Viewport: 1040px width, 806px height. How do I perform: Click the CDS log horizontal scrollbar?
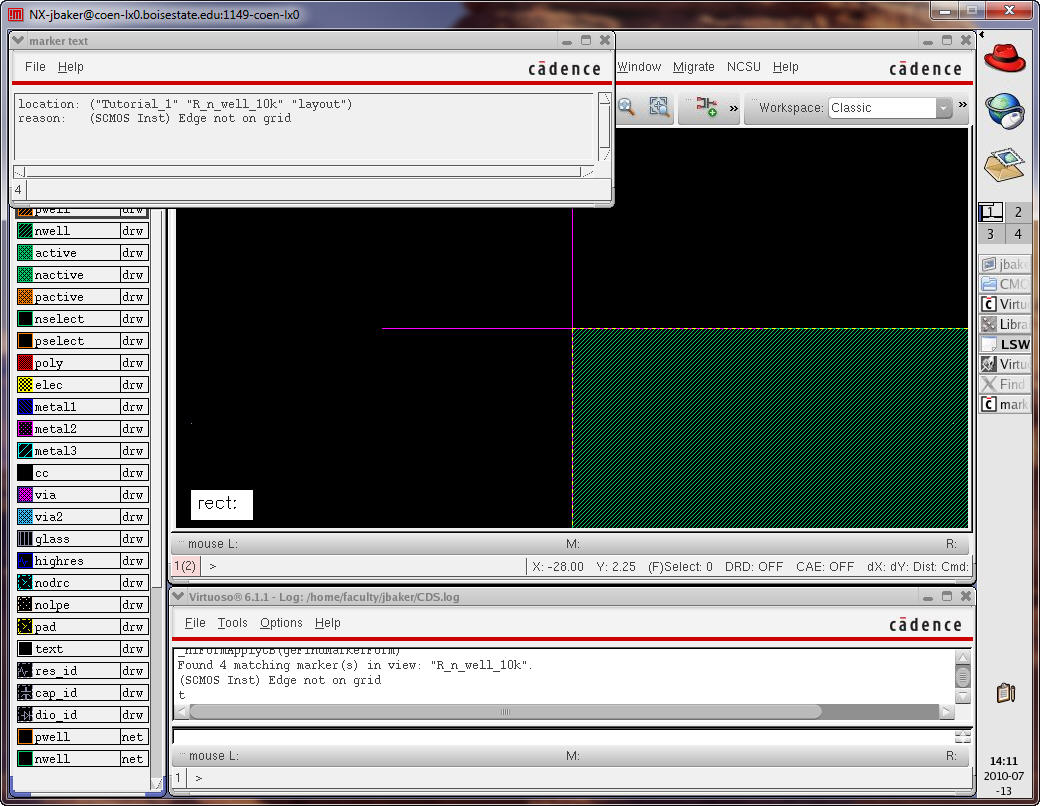coord(505,712)
